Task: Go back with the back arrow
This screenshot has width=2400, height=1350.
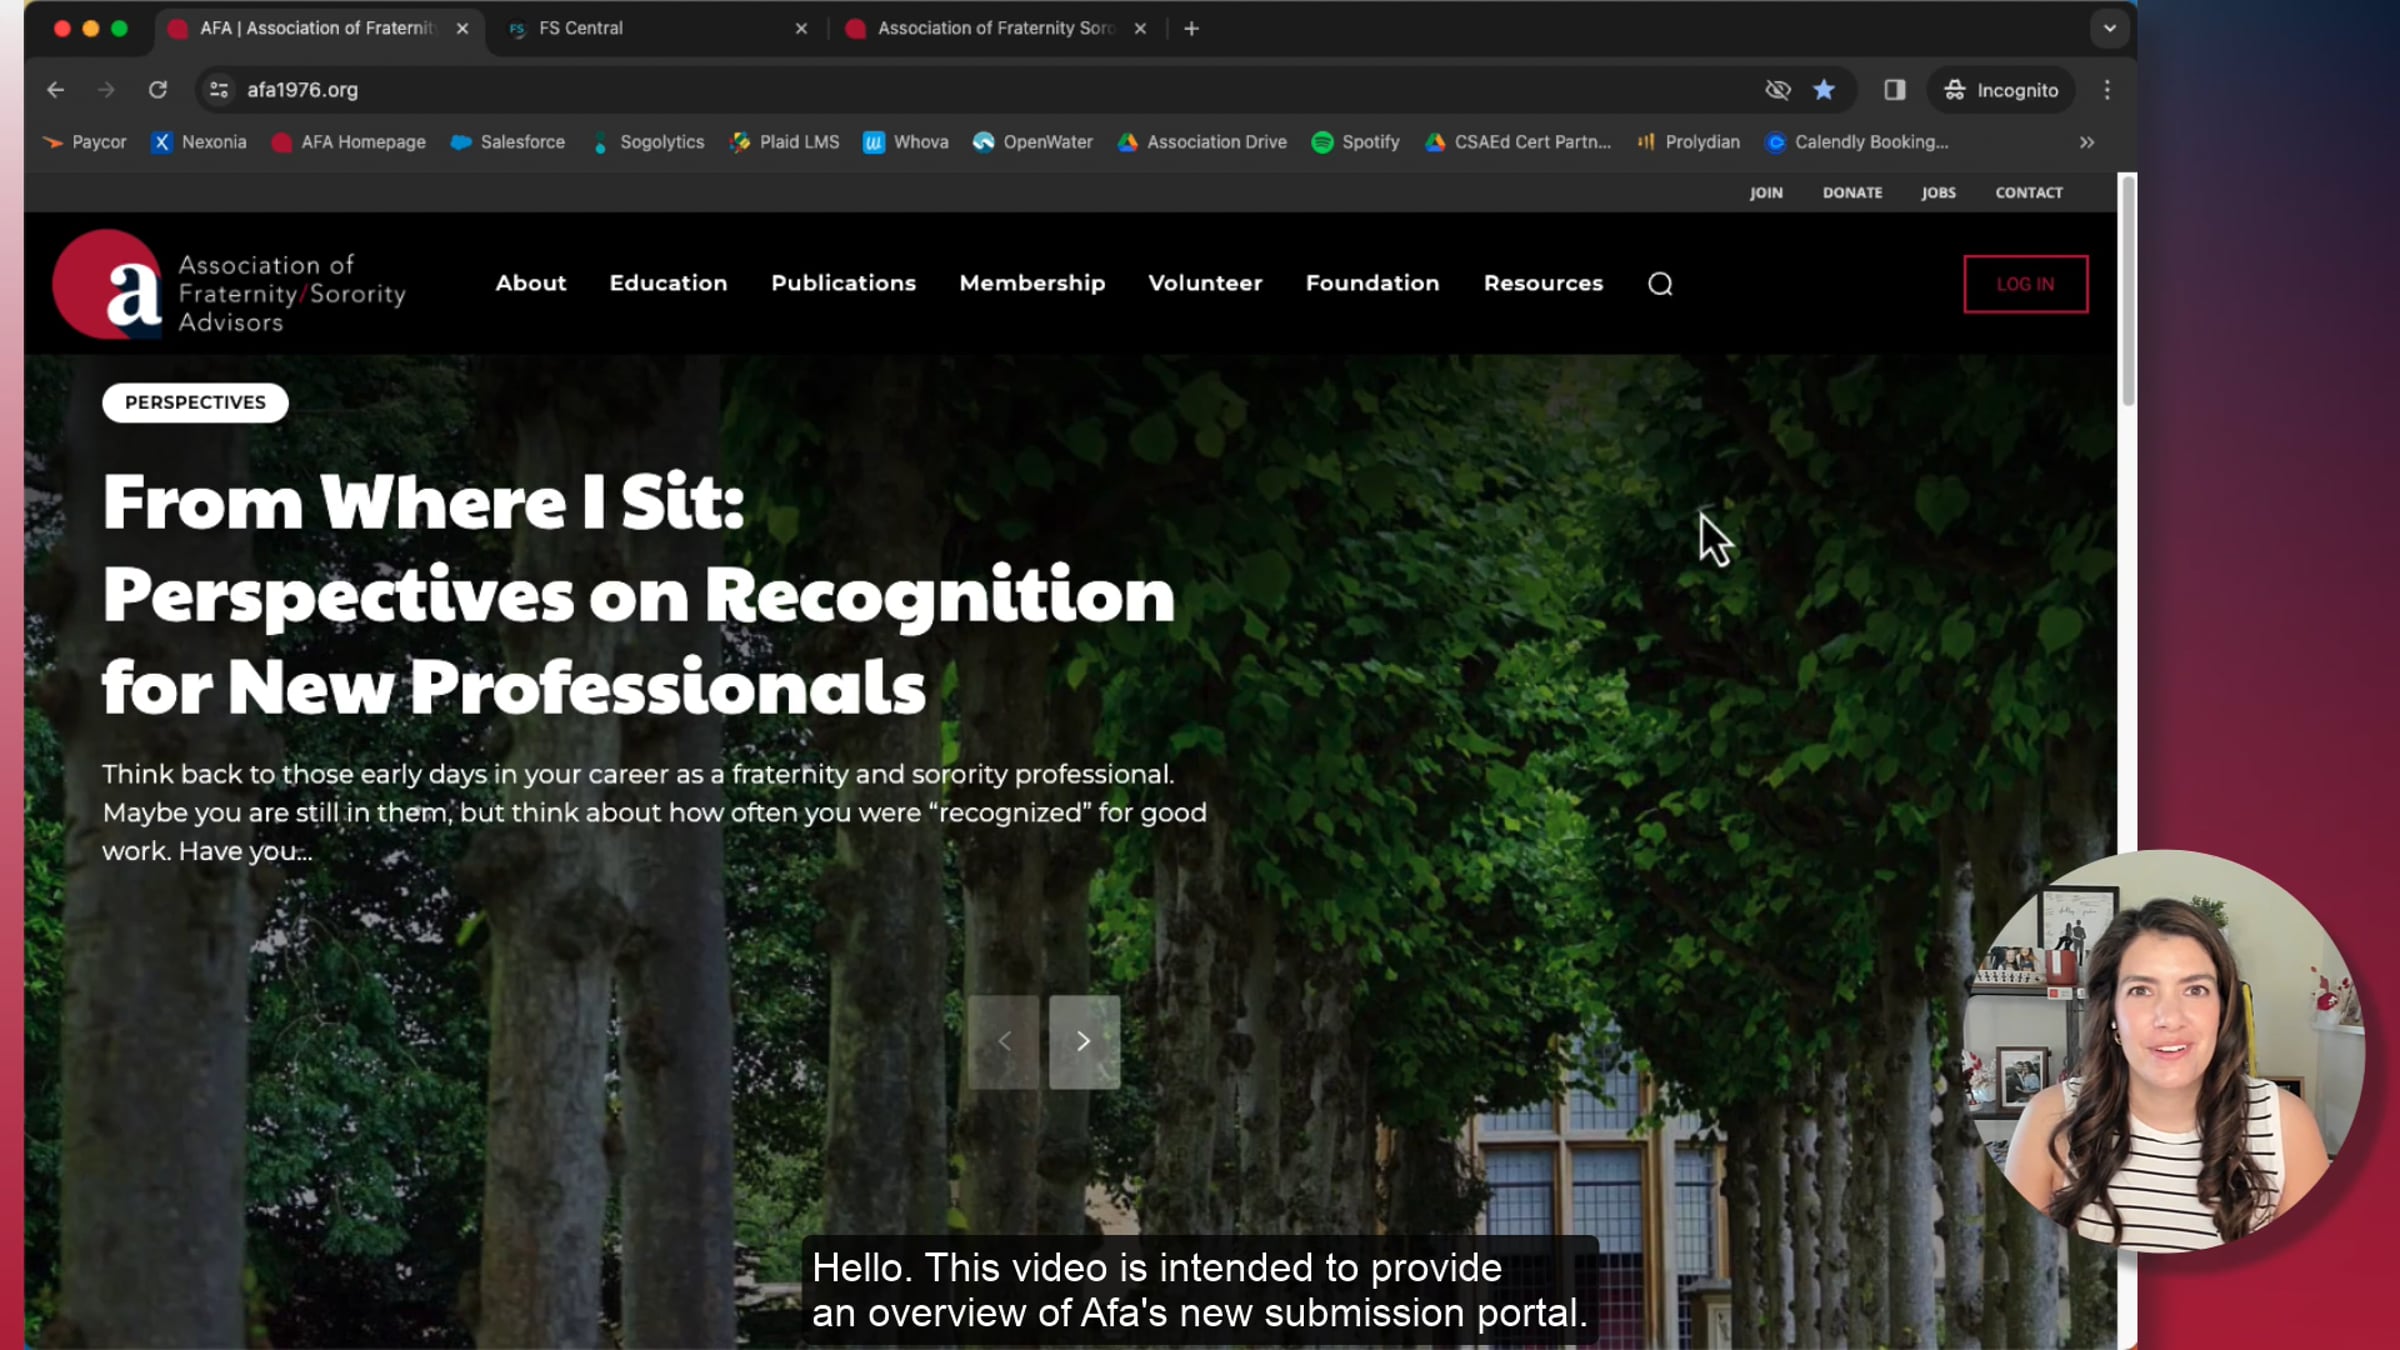Action: [55, 90]
